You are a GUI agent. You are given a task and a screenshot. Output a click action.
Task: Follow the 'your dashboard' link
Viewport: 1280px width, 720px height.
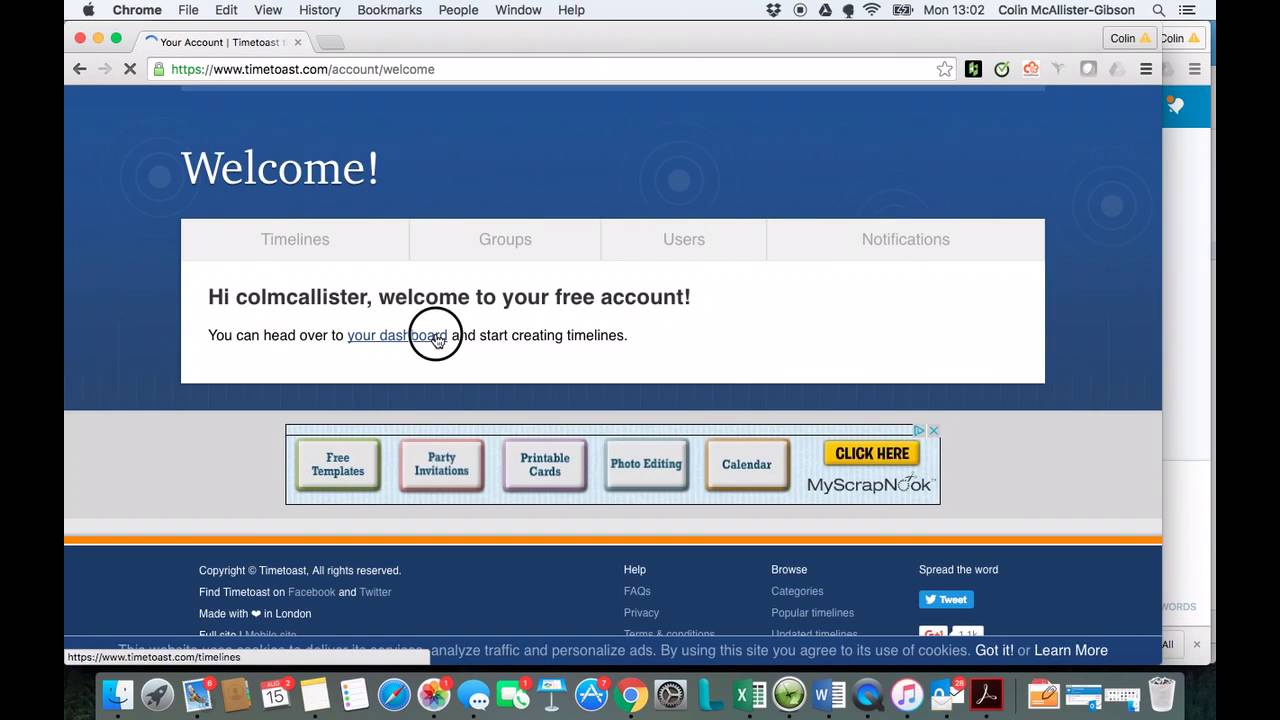pyautogui.click(x=397, y=335)
